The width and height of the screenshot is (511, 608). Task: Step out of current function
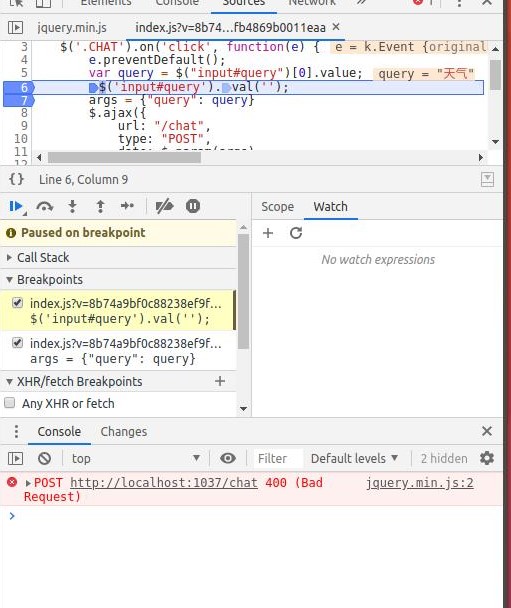100,206
